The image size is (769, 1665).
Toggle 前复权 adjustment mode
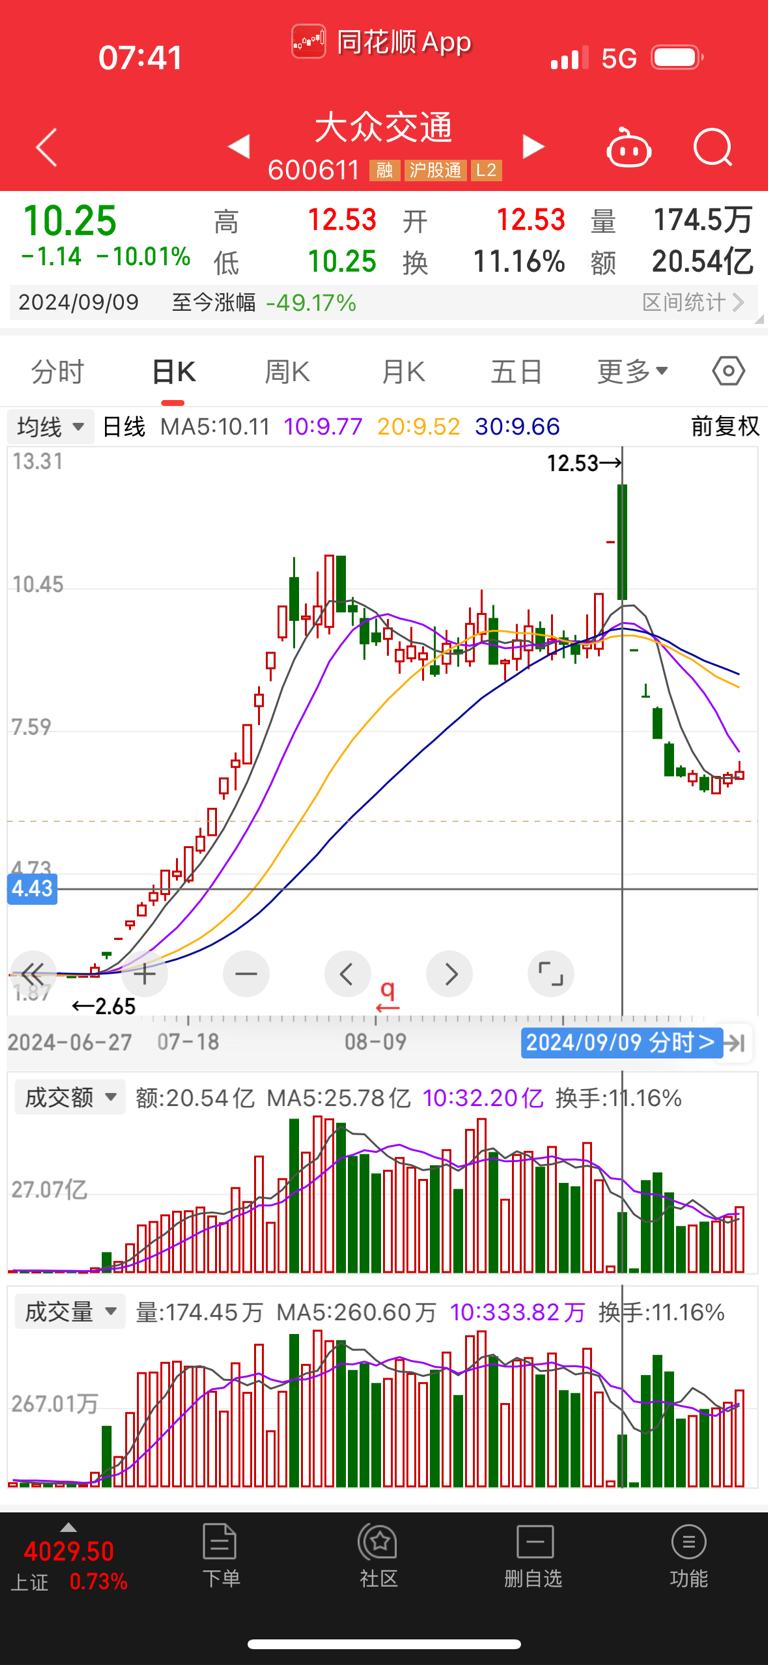tap(725, 427)
